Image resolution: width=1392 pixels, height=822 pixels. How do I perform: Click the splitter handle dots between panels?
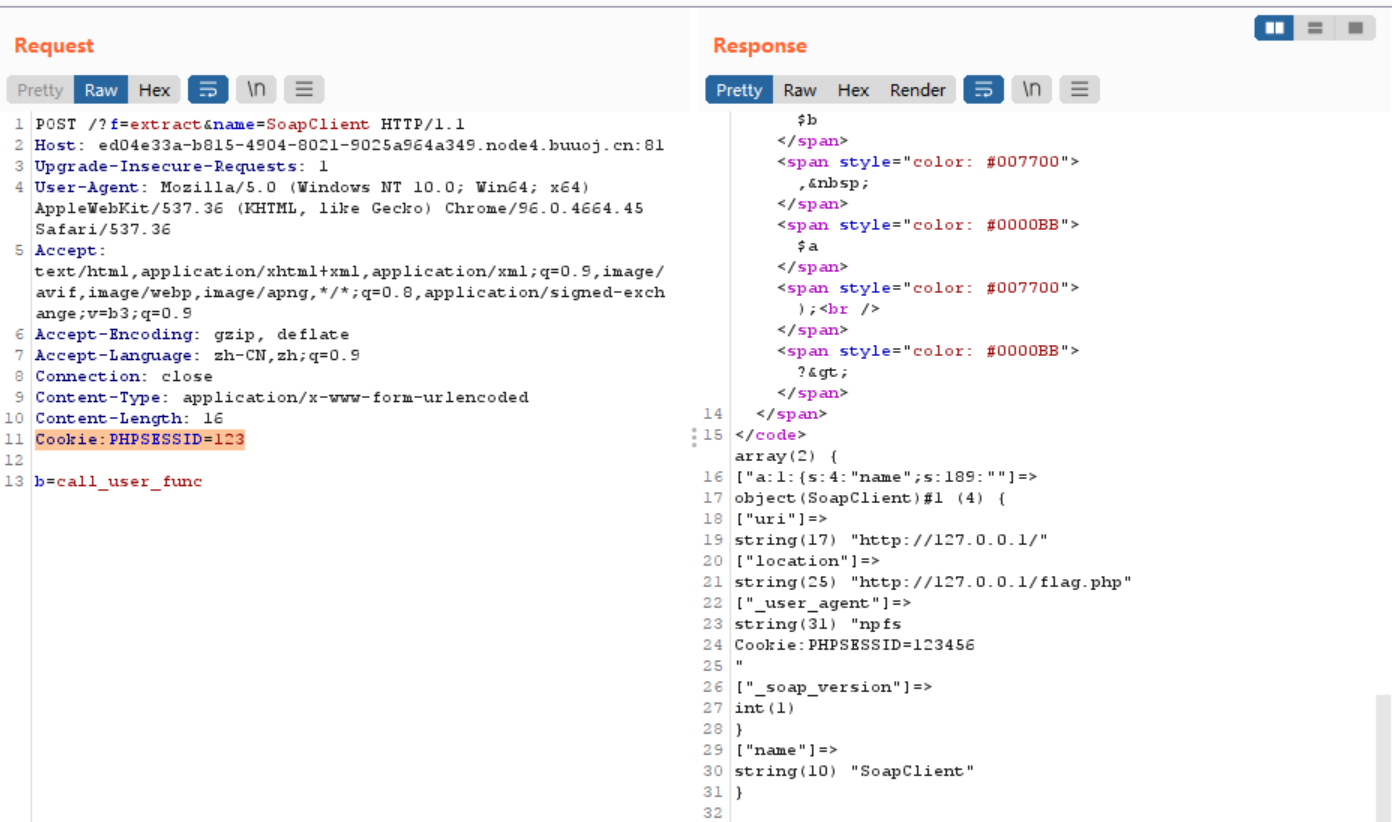[693, 435]
